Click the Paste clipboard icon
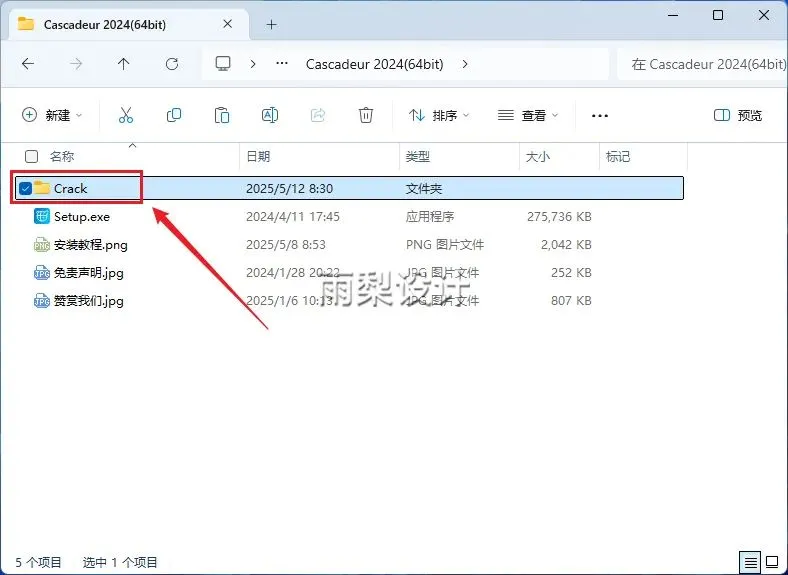This screenshot has width=788, height=575. coord(222,115)
